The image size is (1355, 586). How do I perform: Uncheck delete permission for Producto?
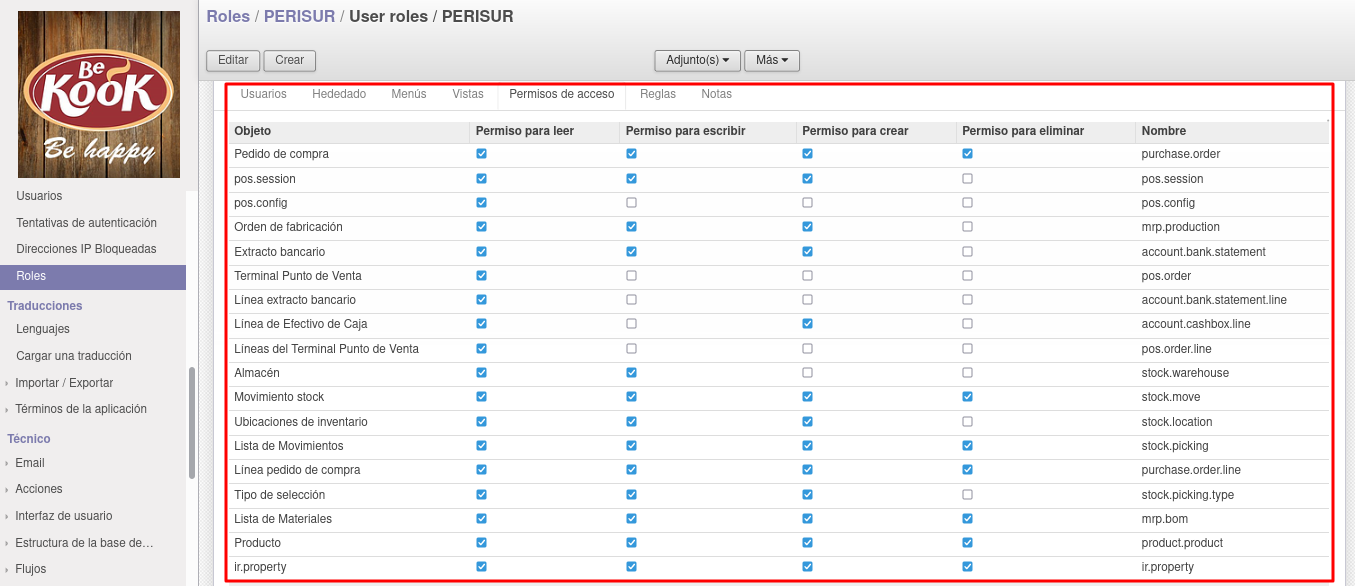tap(967, 543)
